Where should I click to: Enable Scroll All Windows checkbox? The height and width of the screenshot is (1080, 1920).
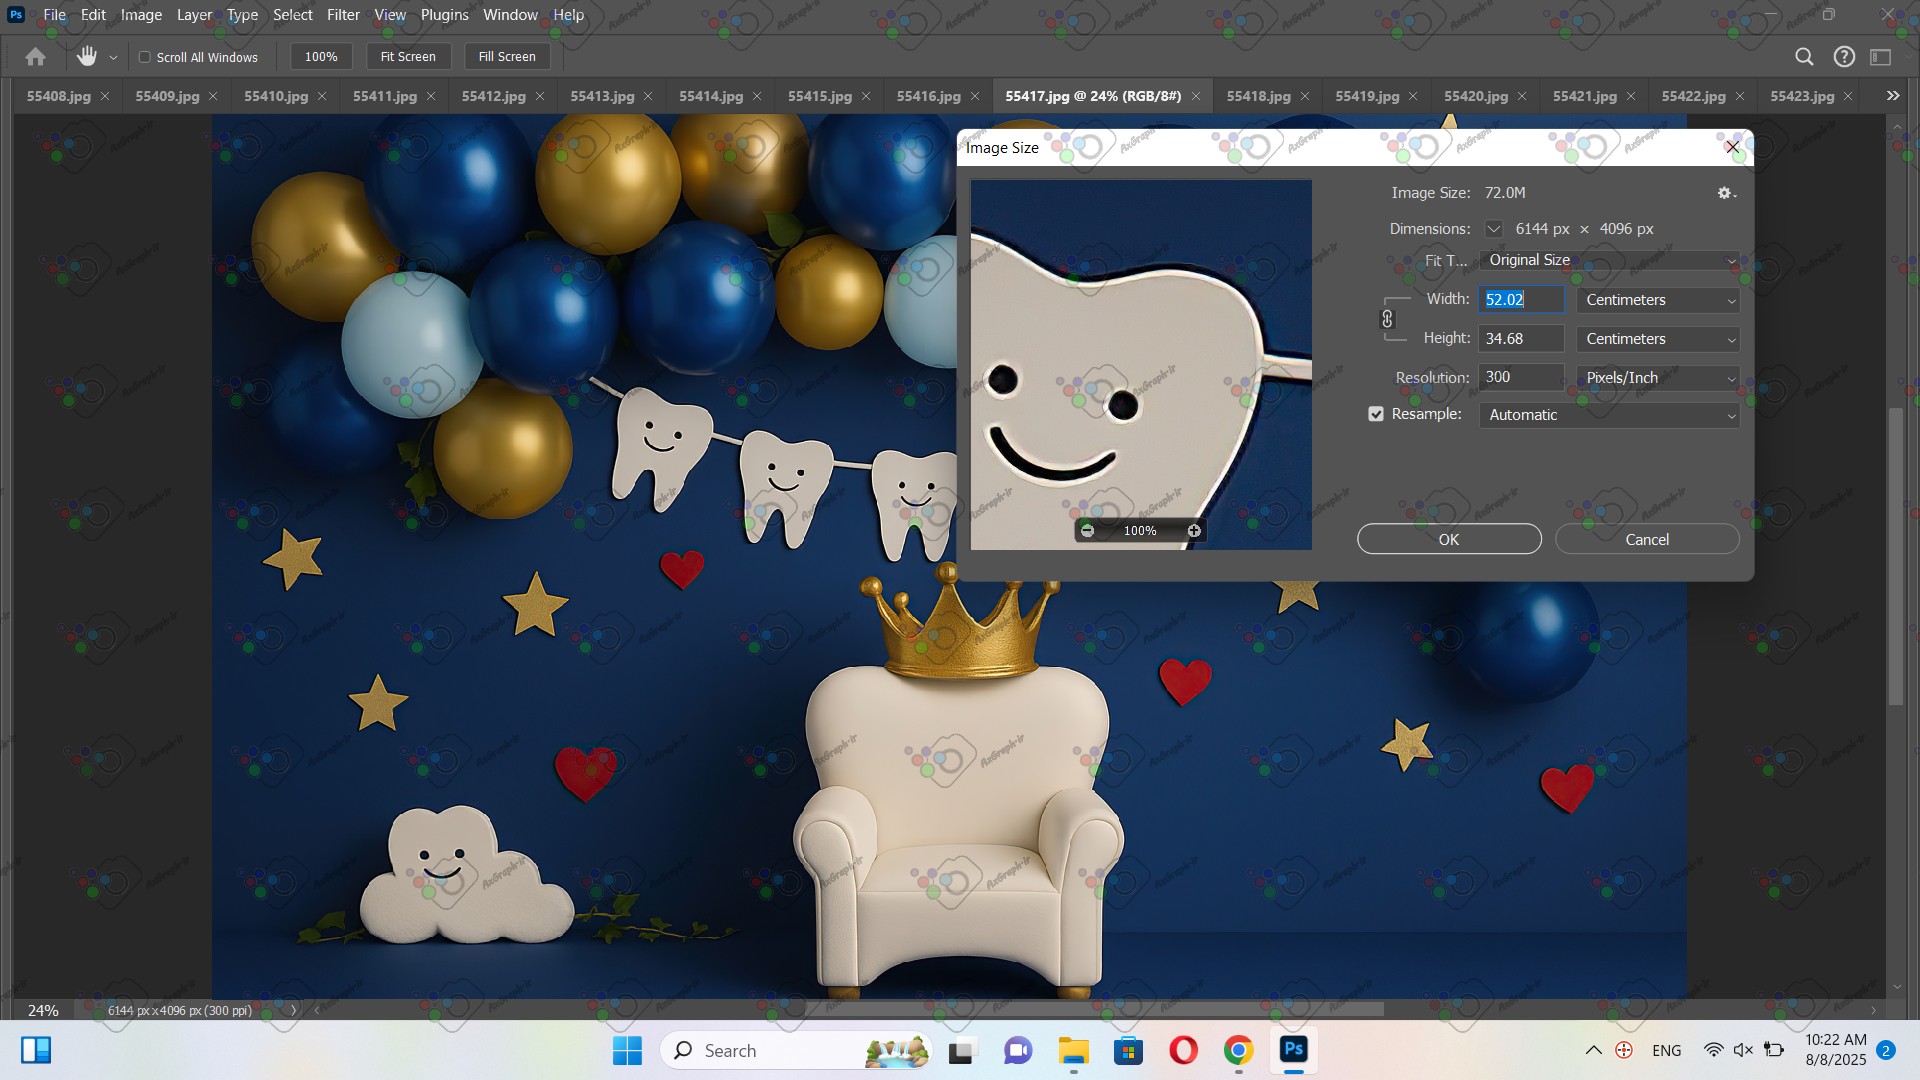pos(145,57)
